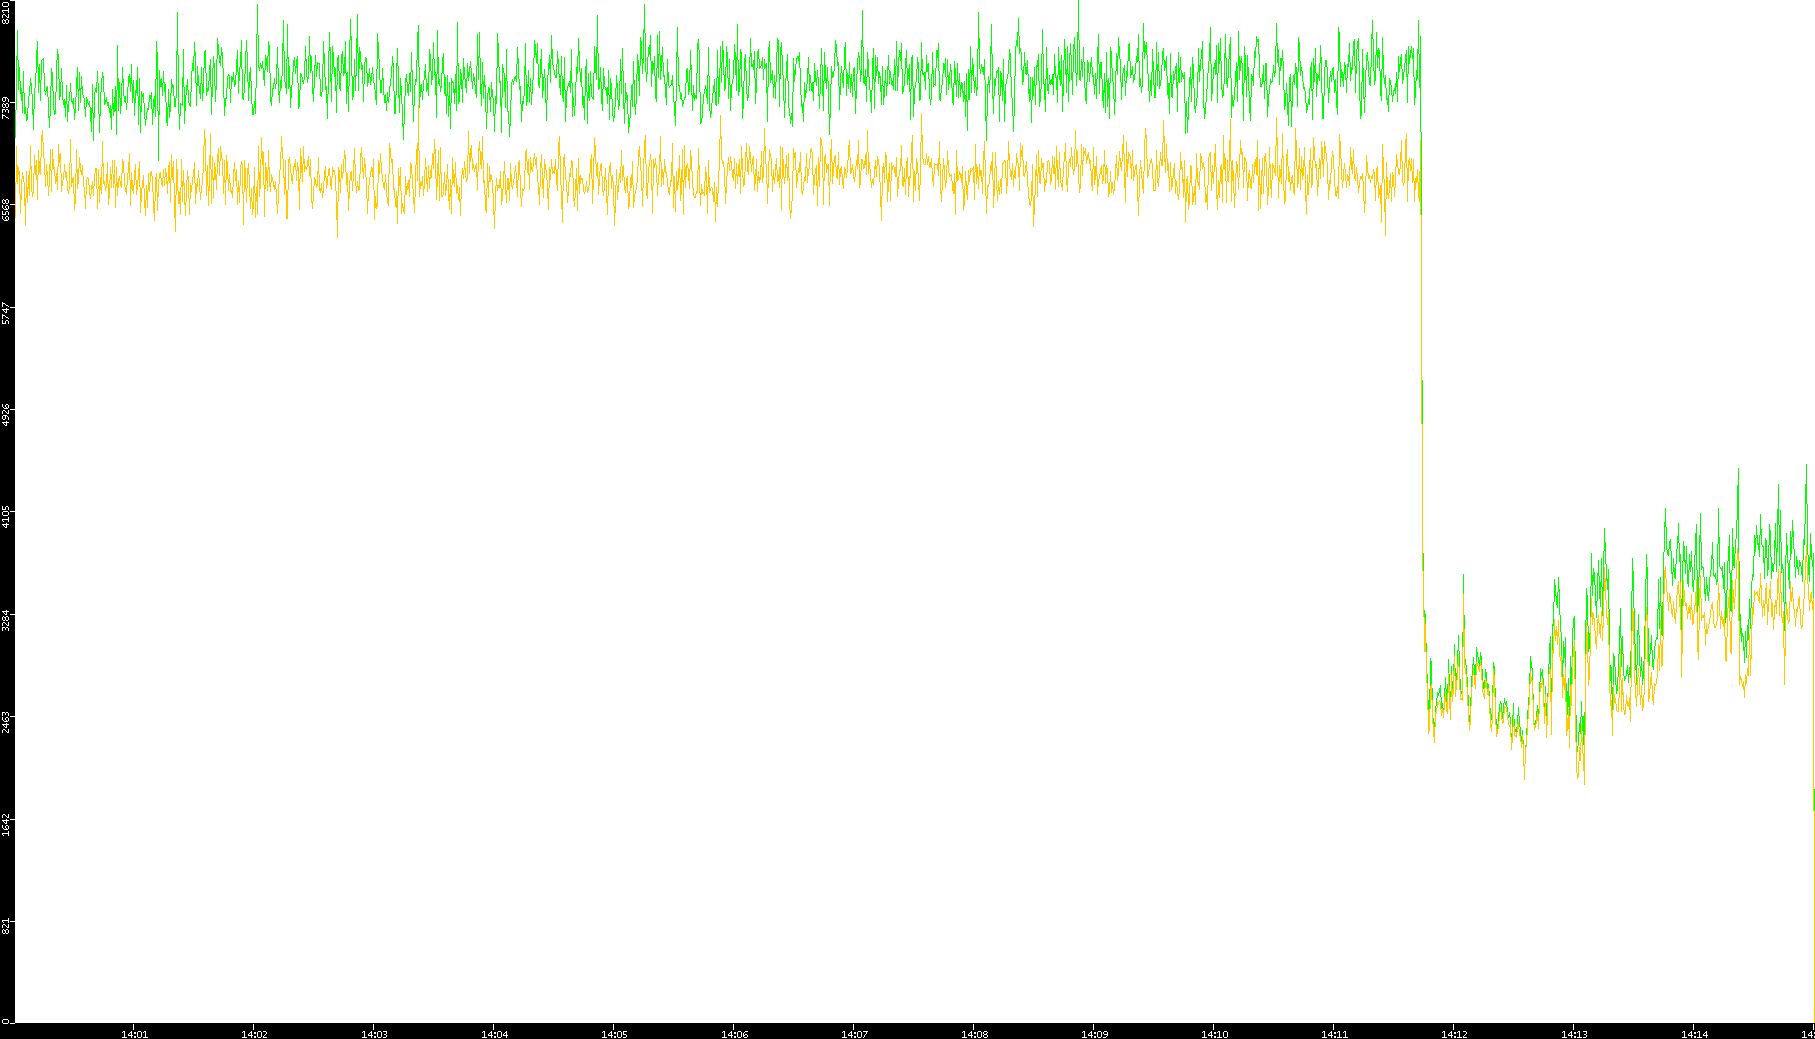This screenshot has height=1039, width=1815.
Task: Select the 14:13 time marker
Action: click(1574, 1033)
